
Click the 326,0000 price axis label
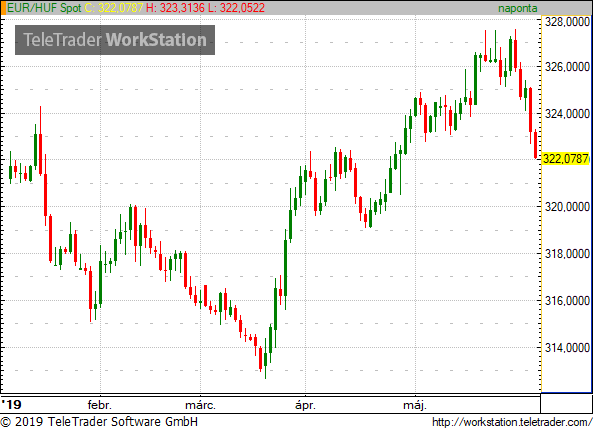tap(567, 67)
